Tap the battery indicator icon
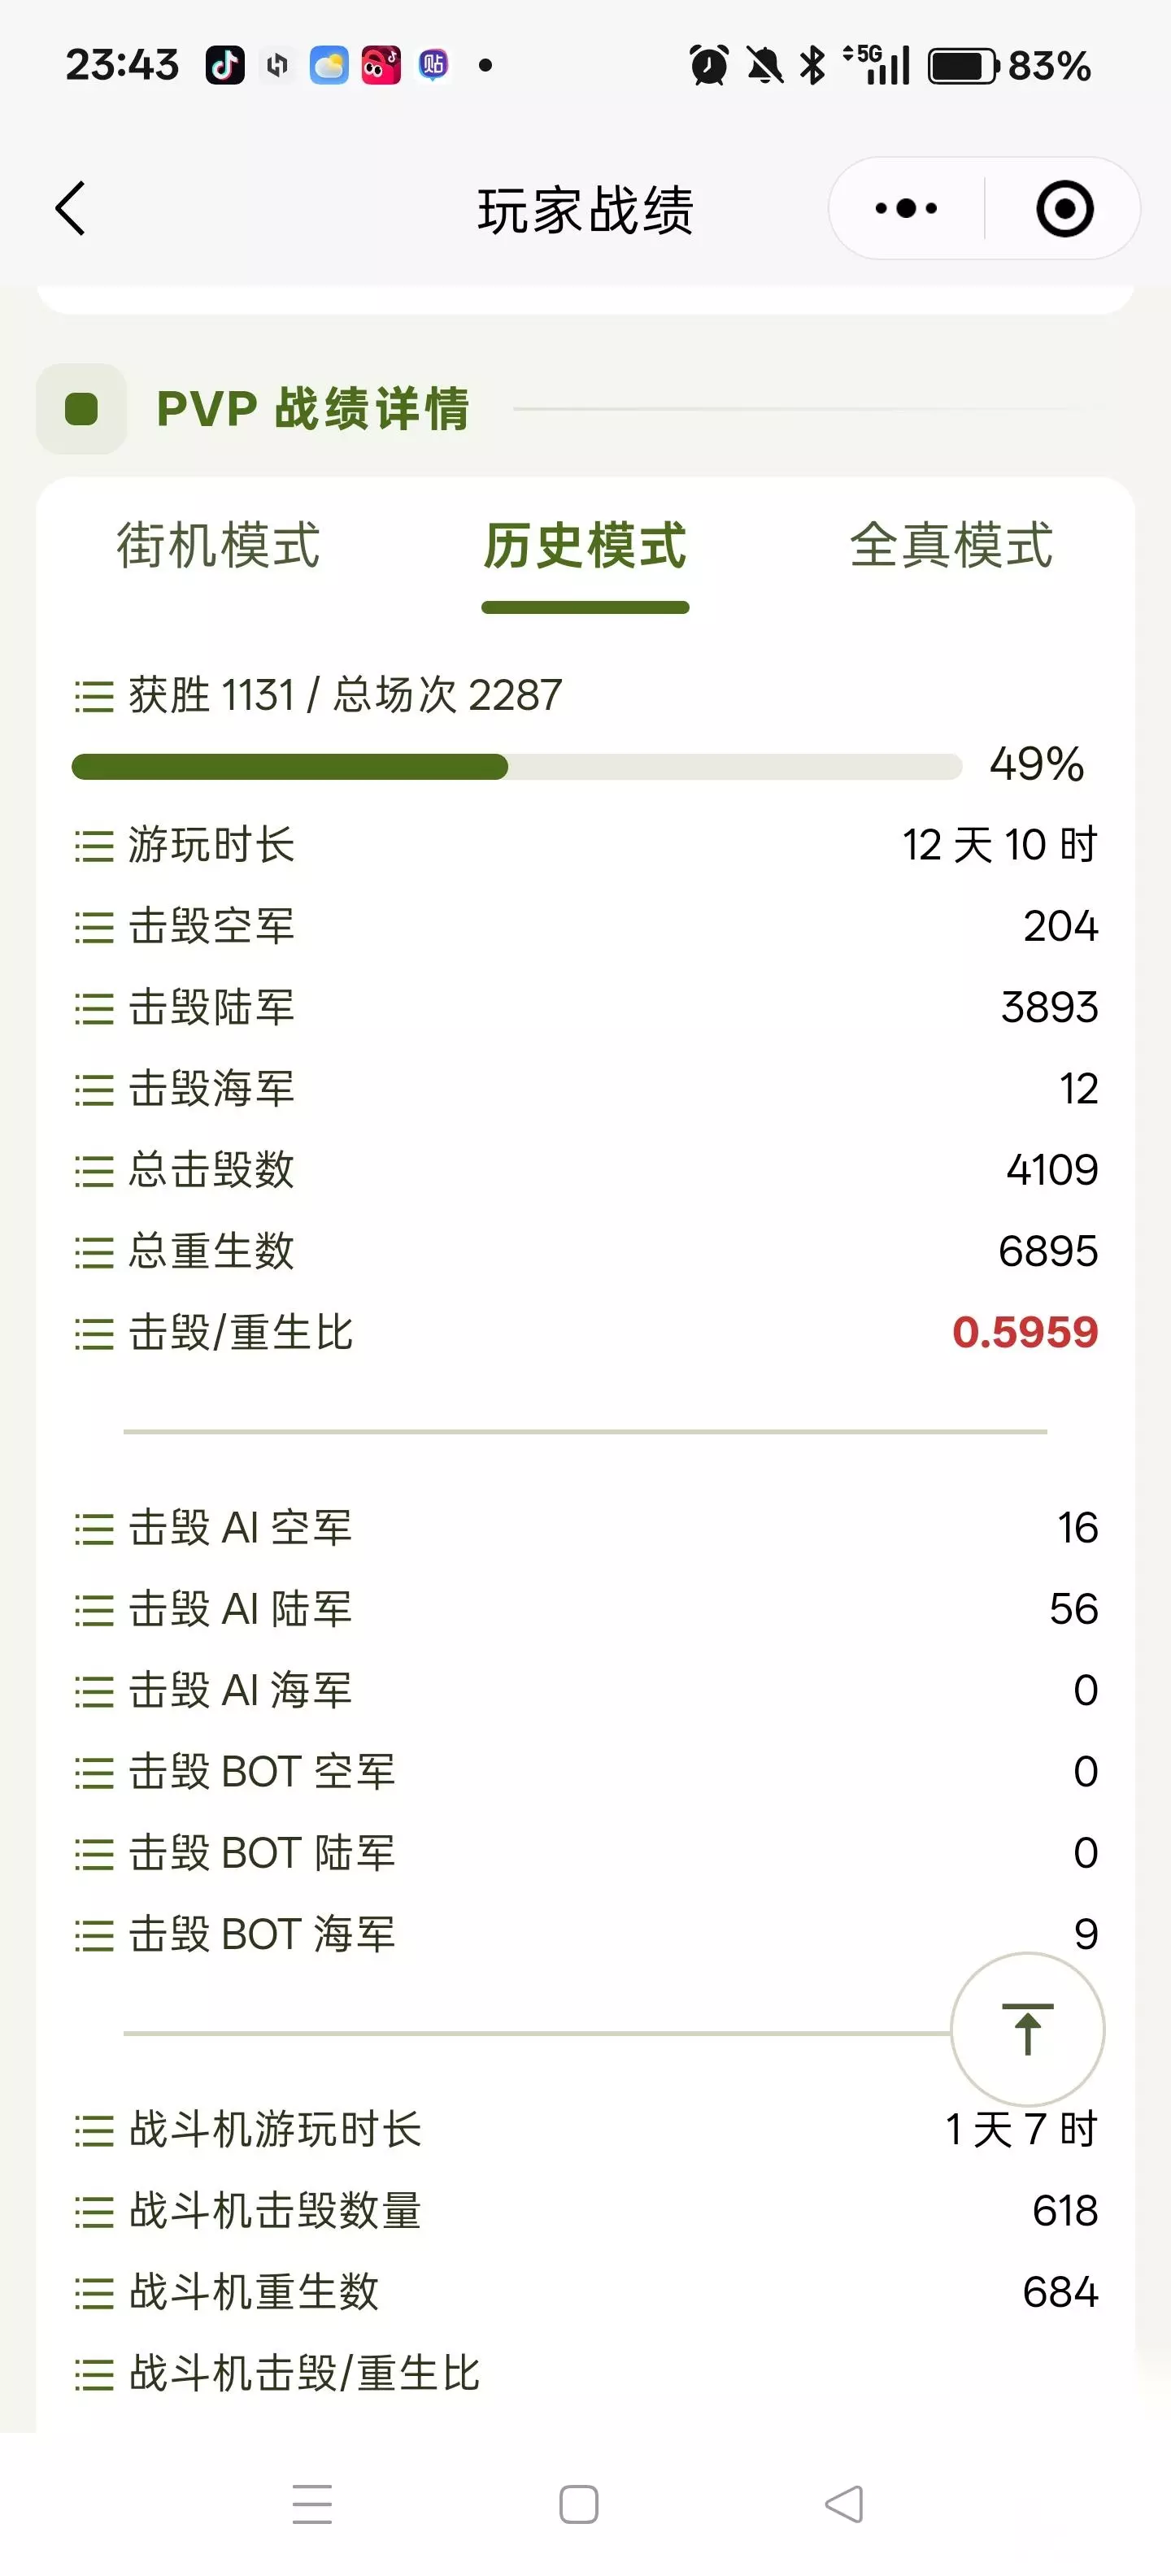Image resolution: width=1171 pixels, height=2576 pixels. point(963,66)
